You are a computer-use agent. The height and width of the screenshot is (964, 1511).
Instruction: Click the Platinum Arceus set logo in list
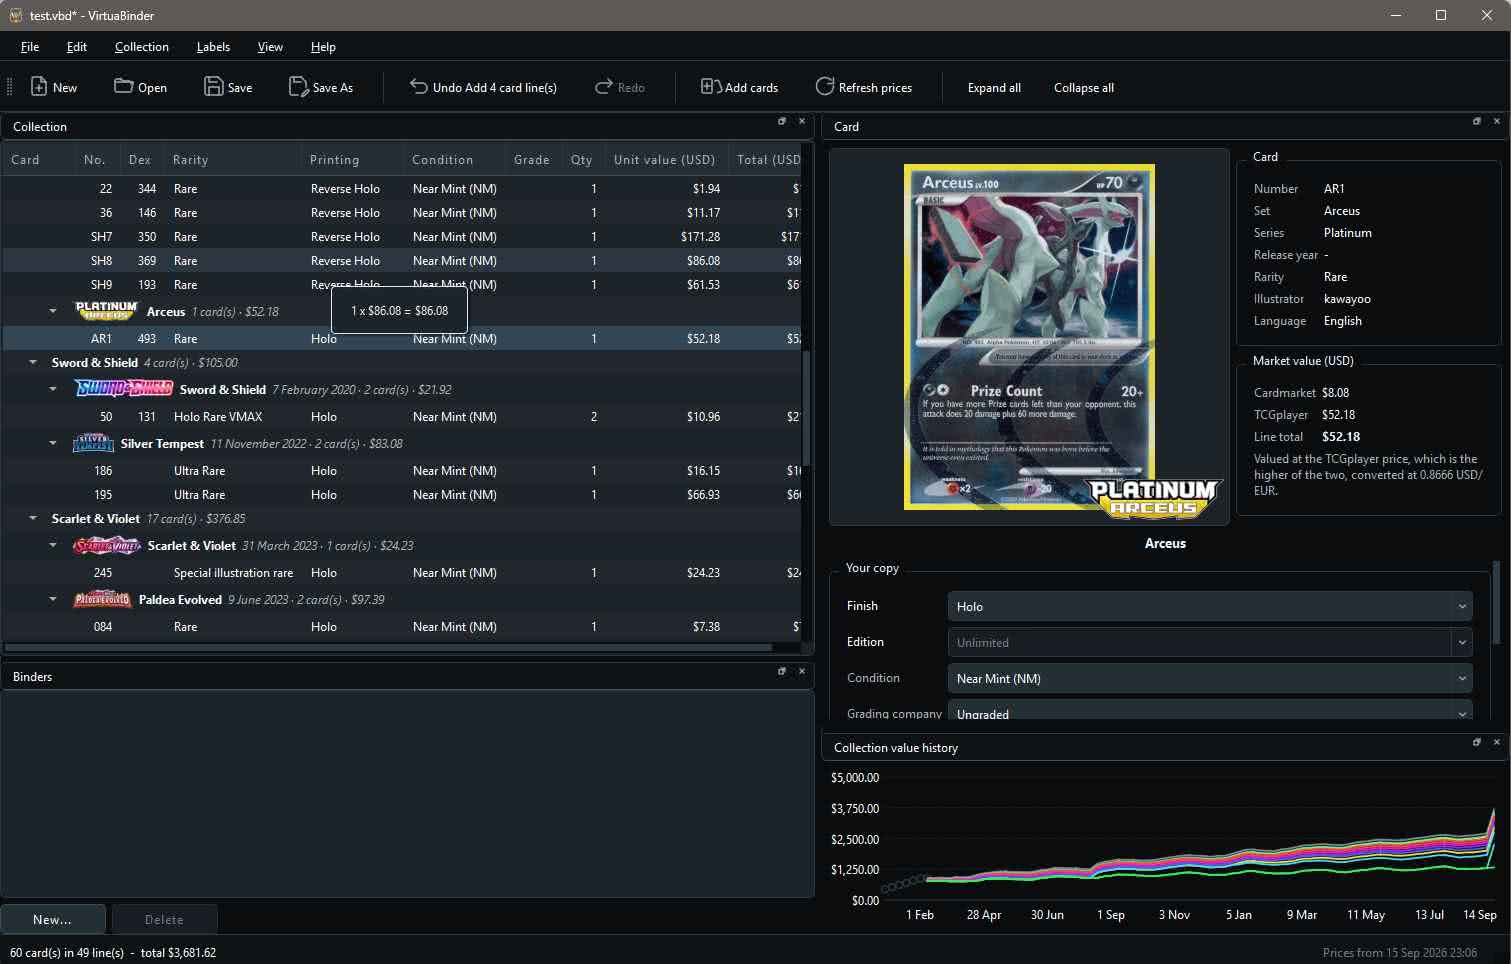(x=106, y=311)
